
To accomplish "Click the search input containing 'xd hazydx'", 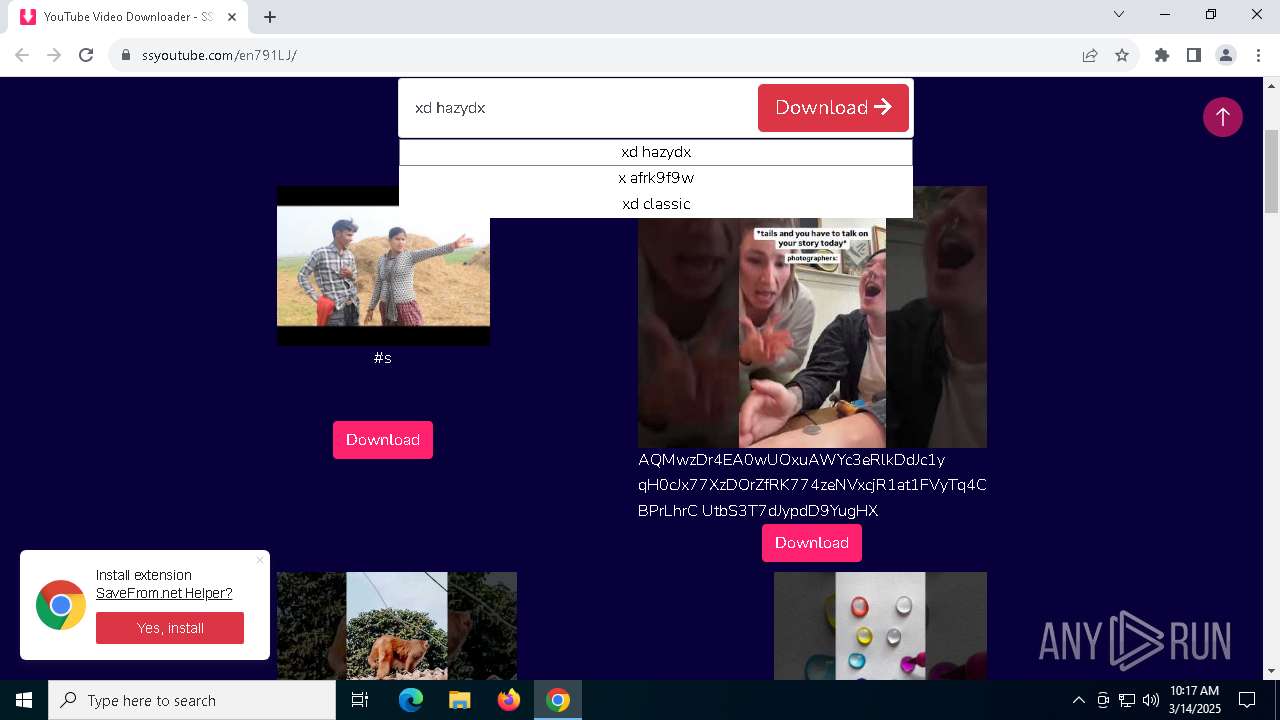I will [580, 107].
